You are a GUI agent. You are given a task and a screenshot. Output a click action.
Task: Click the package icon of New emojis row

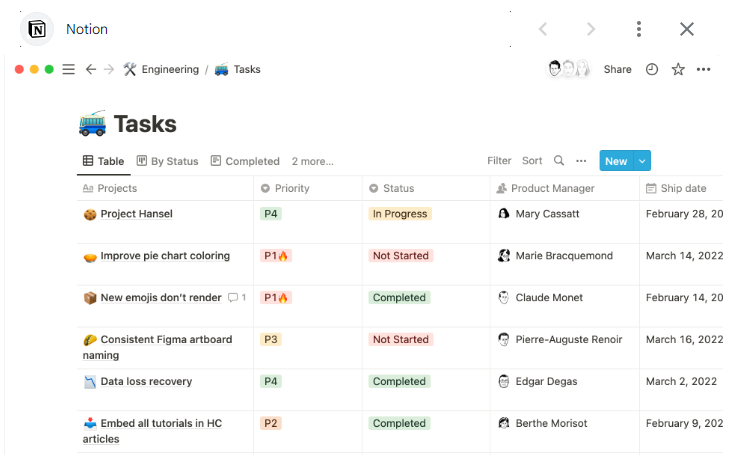[x=90, y=298]
